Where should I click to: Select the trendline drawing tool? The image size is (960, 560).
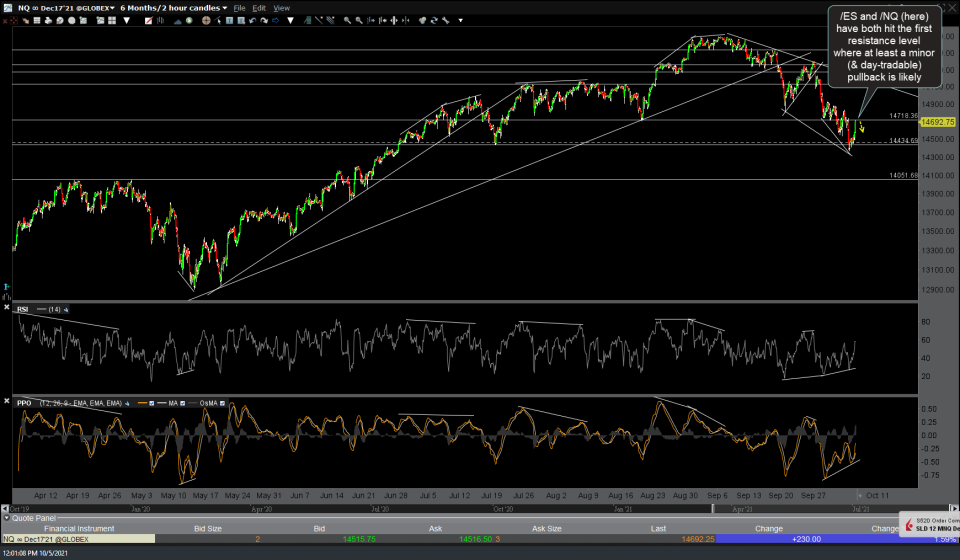tap(319, 20)
